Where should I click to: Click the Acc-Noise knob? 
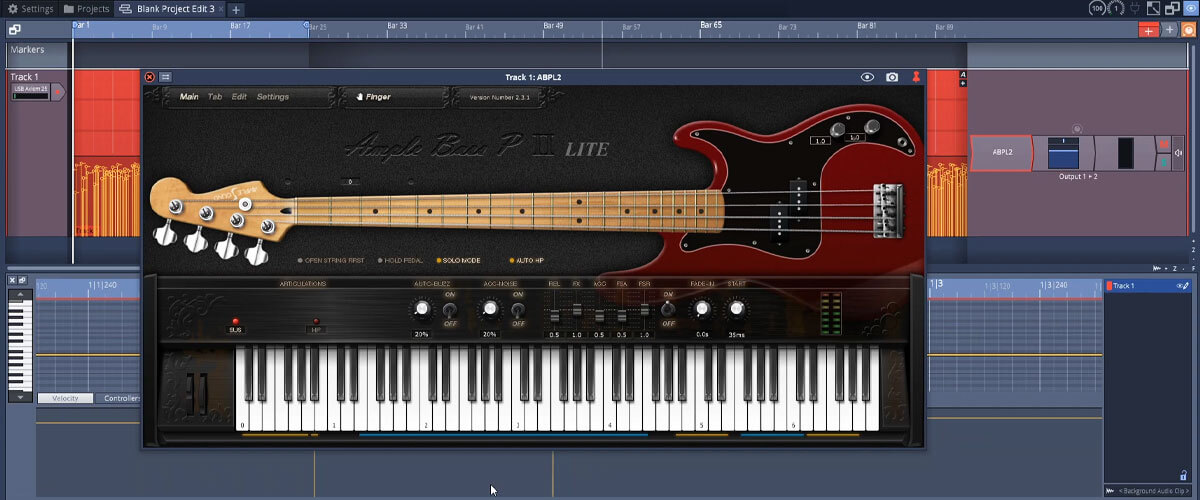tap(490, 310)
